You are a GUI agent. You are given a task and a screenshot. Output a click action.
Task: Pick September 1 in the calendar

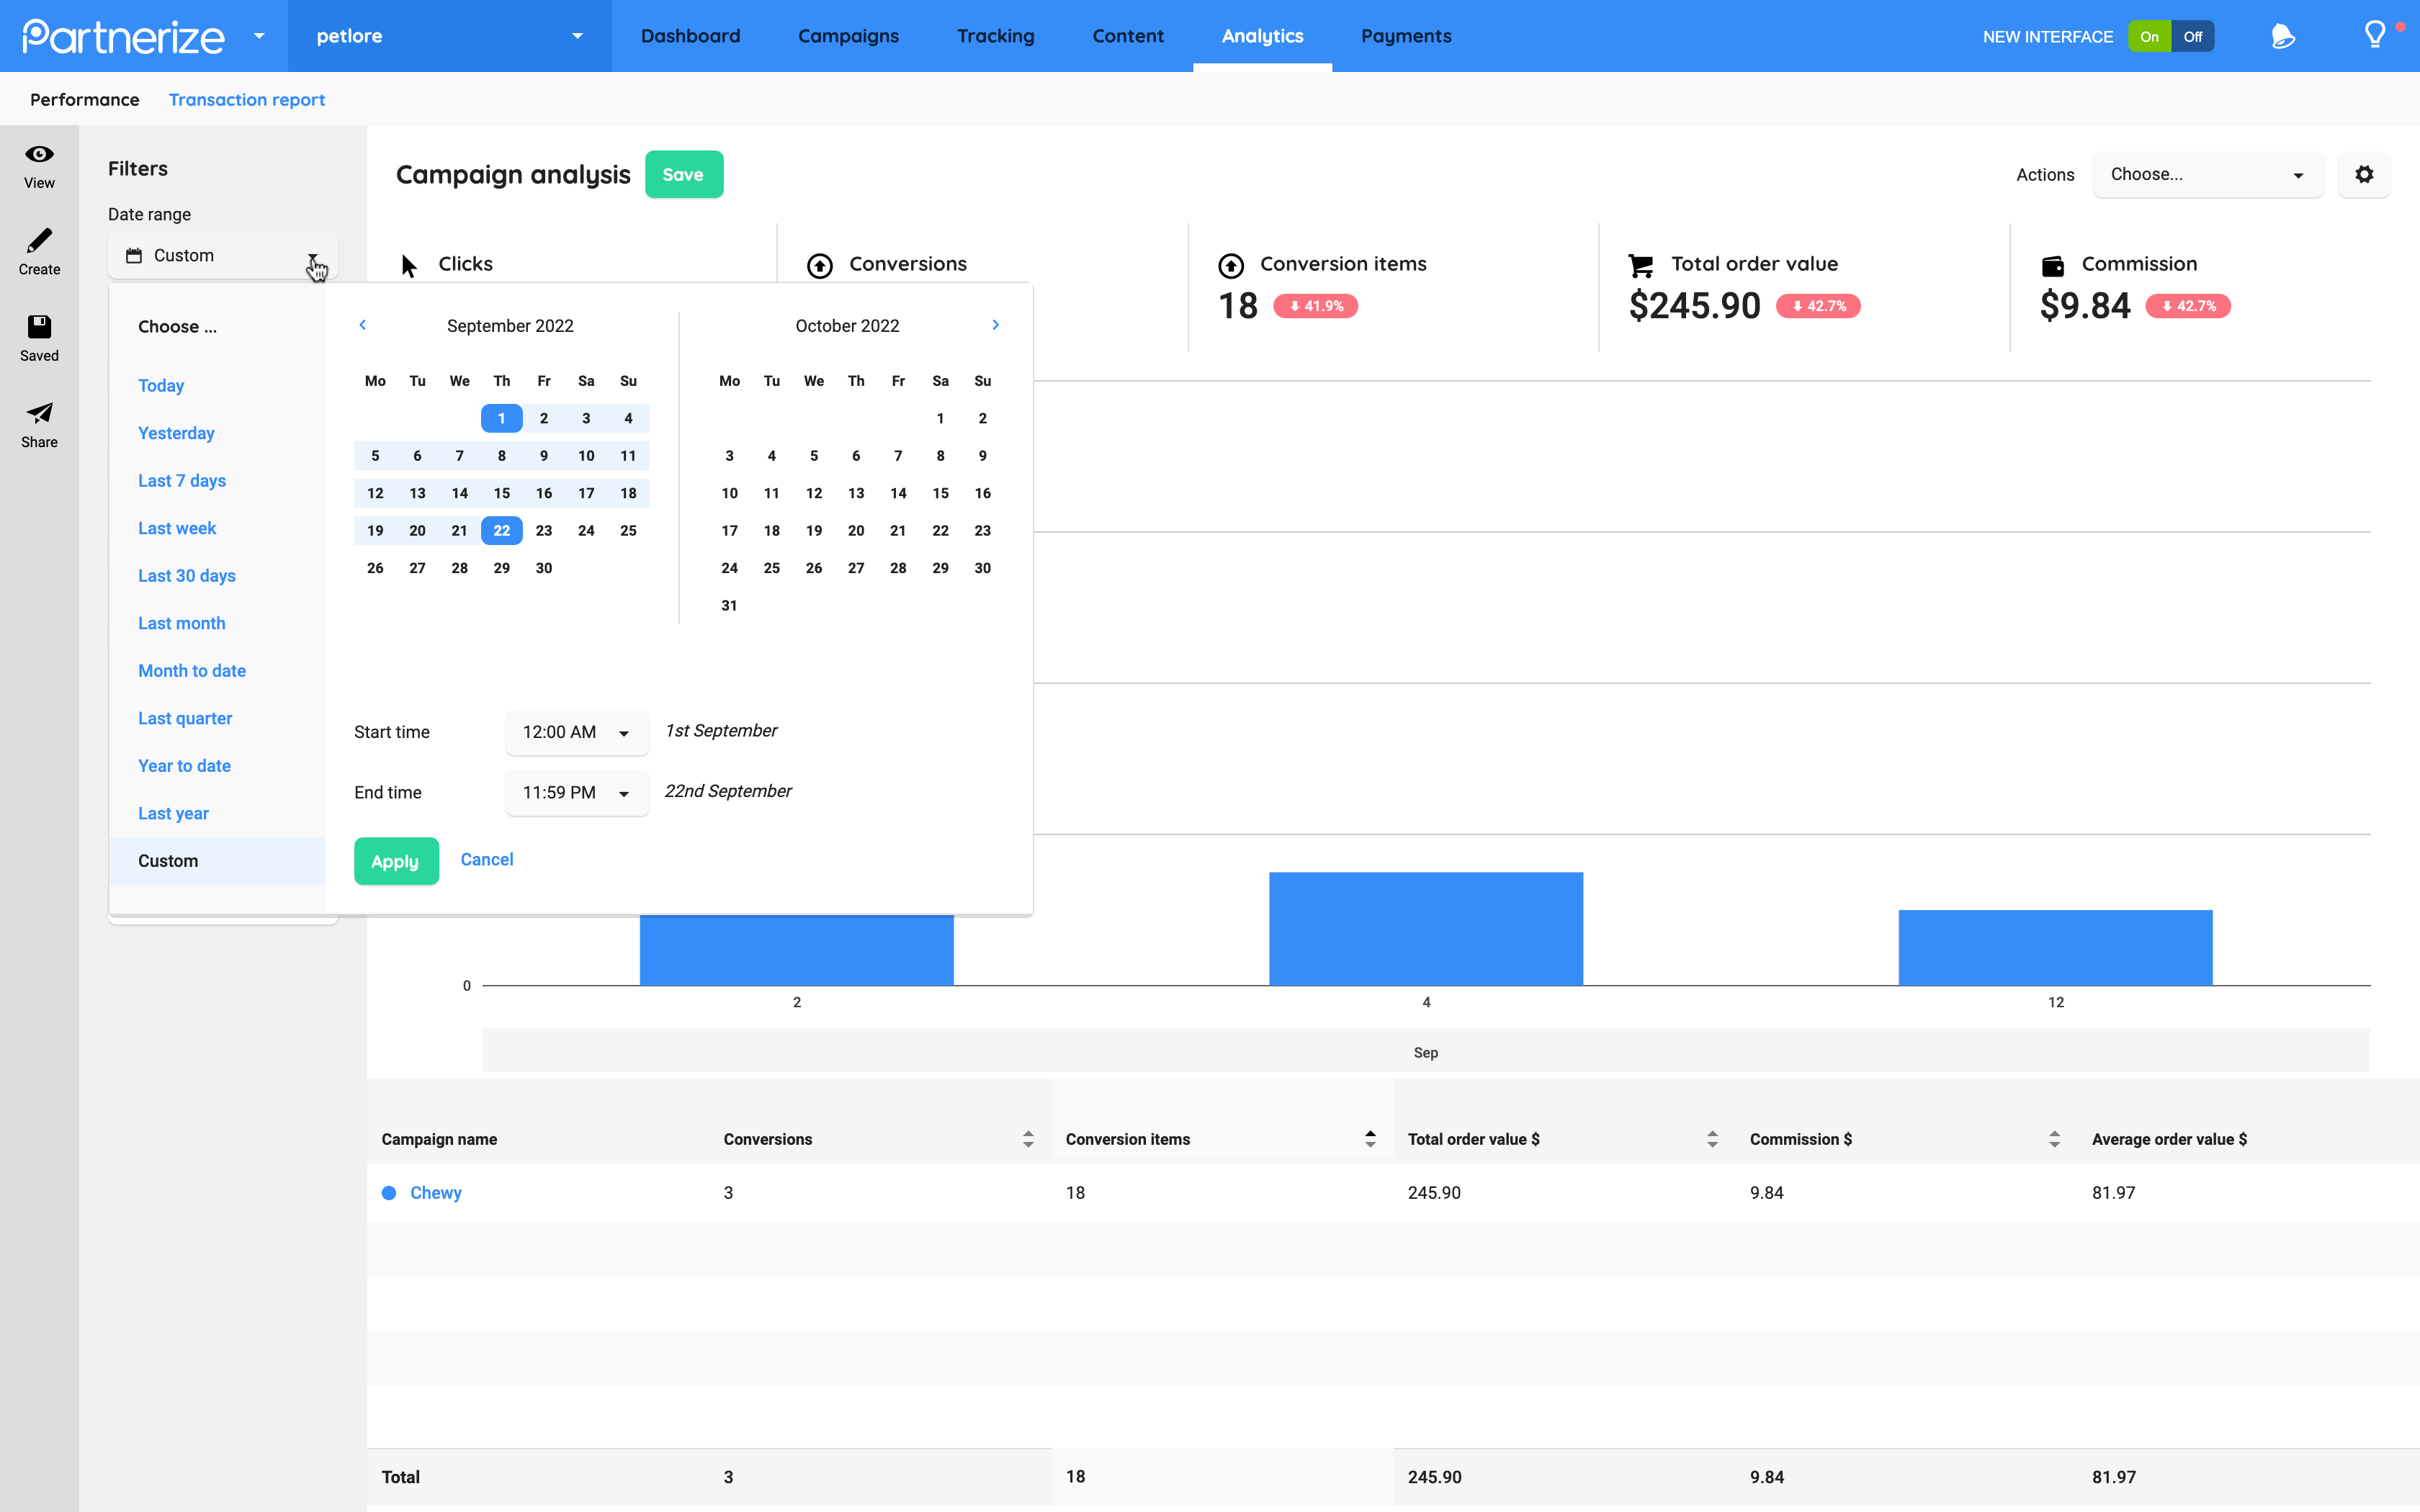(502, 418)
